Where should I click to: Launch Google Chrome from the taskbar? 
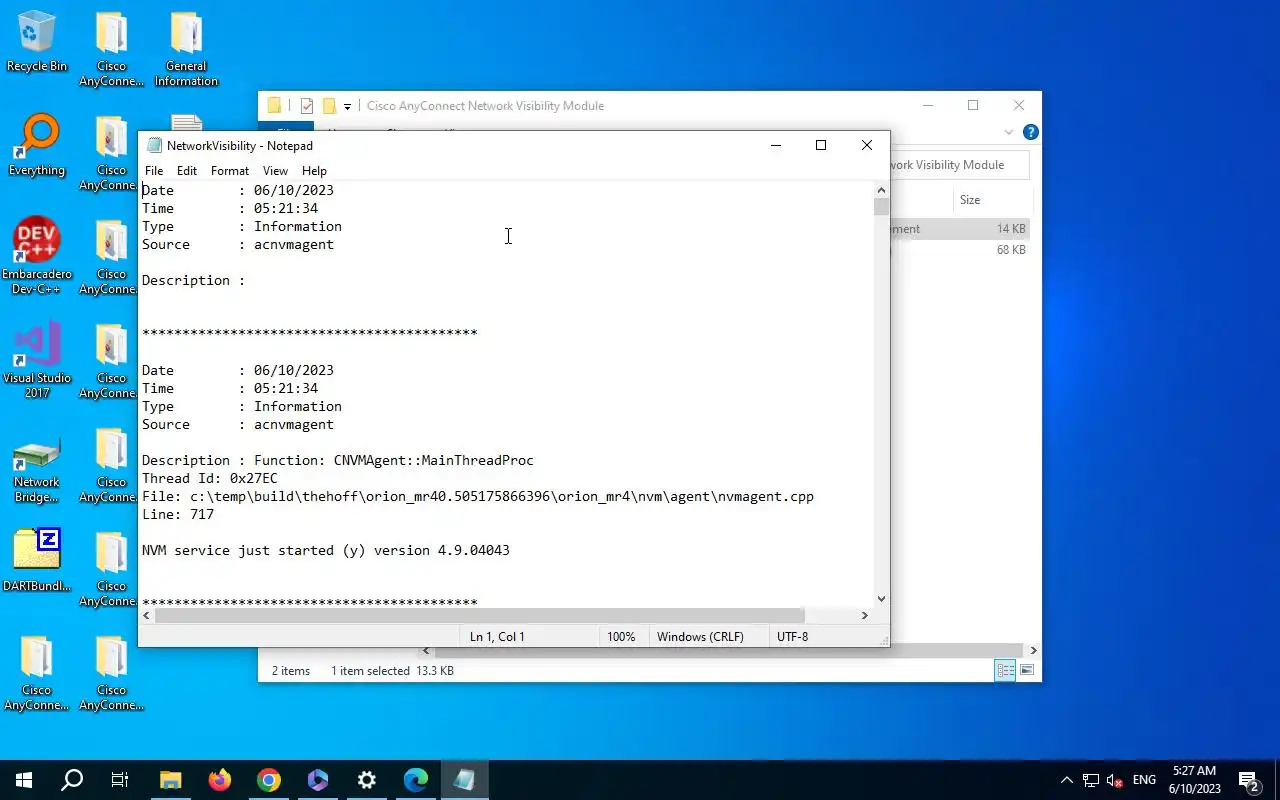tap(269, 780)
